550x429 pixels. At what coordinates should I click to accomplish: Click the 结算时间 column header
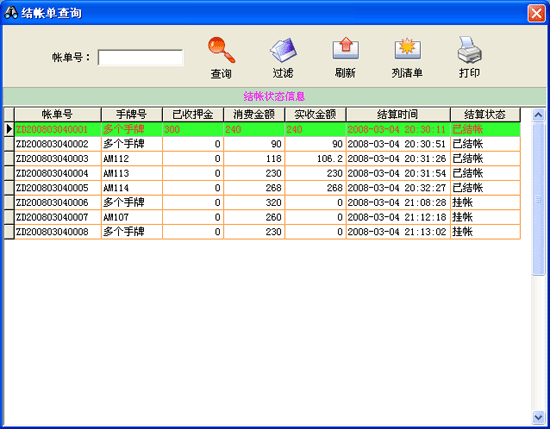(398, 114)
